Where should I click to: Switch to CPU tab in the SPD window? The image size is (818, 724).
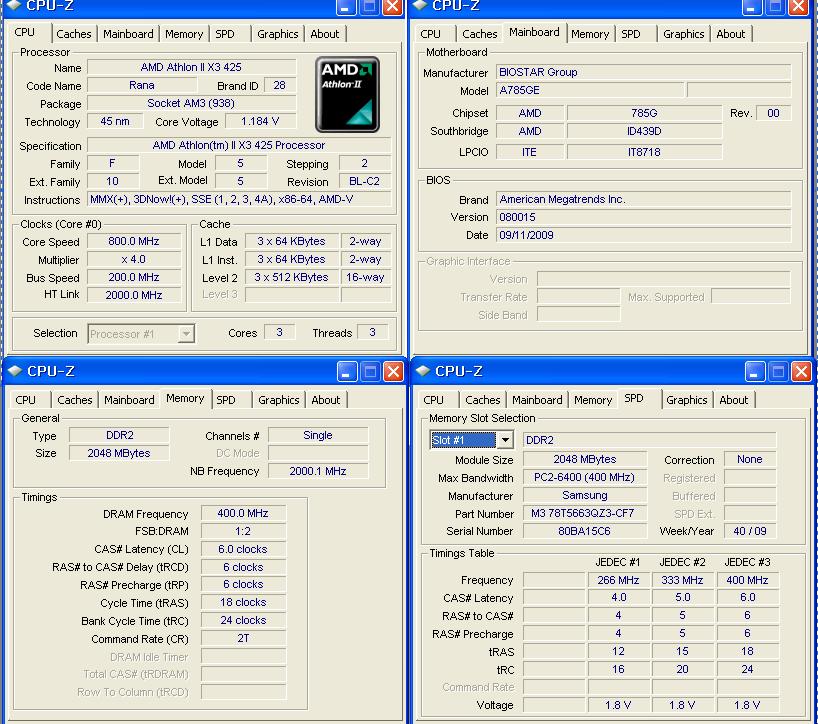point(434,400)
